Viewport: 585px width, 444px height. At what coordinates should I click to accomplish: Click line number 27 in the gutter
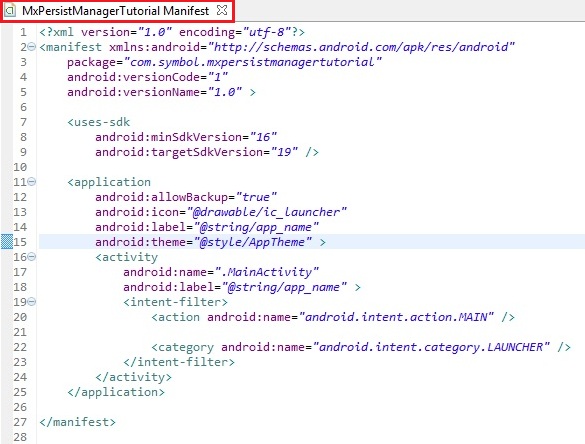pyautogui.click(x=20, y=422)
